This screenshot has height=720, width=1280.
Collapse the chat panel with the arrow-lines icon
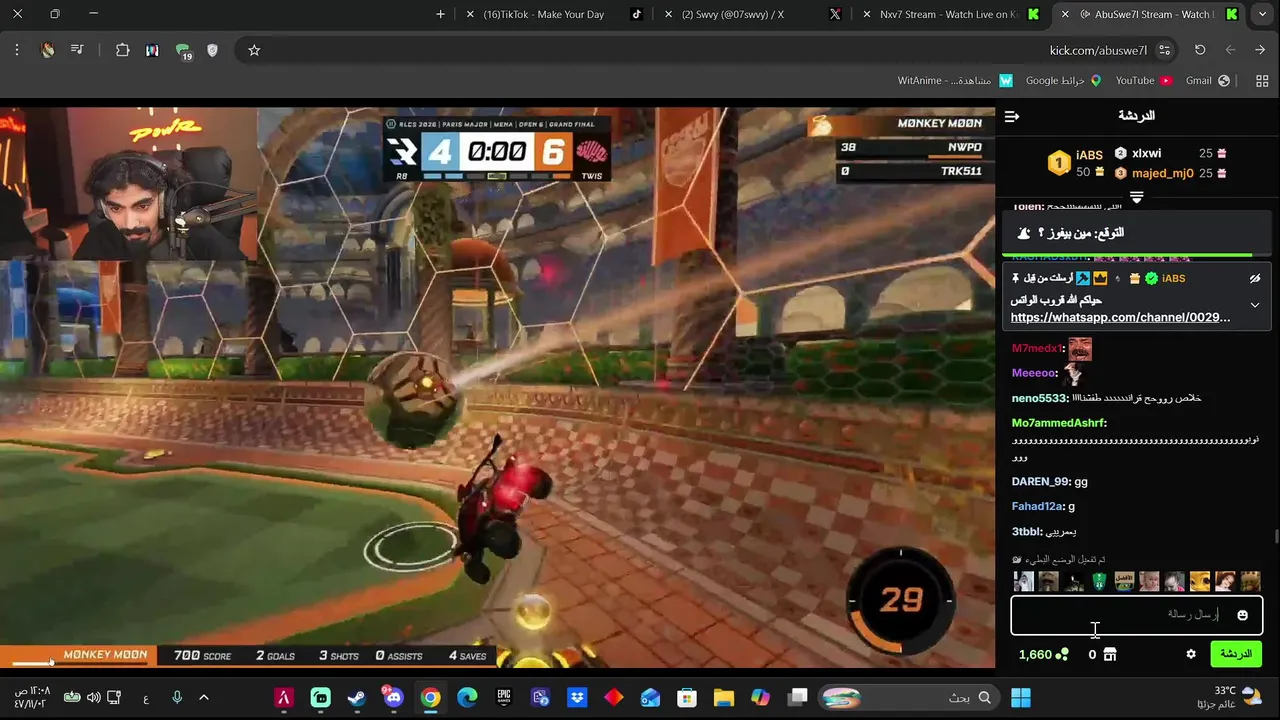coord(1011,116)
